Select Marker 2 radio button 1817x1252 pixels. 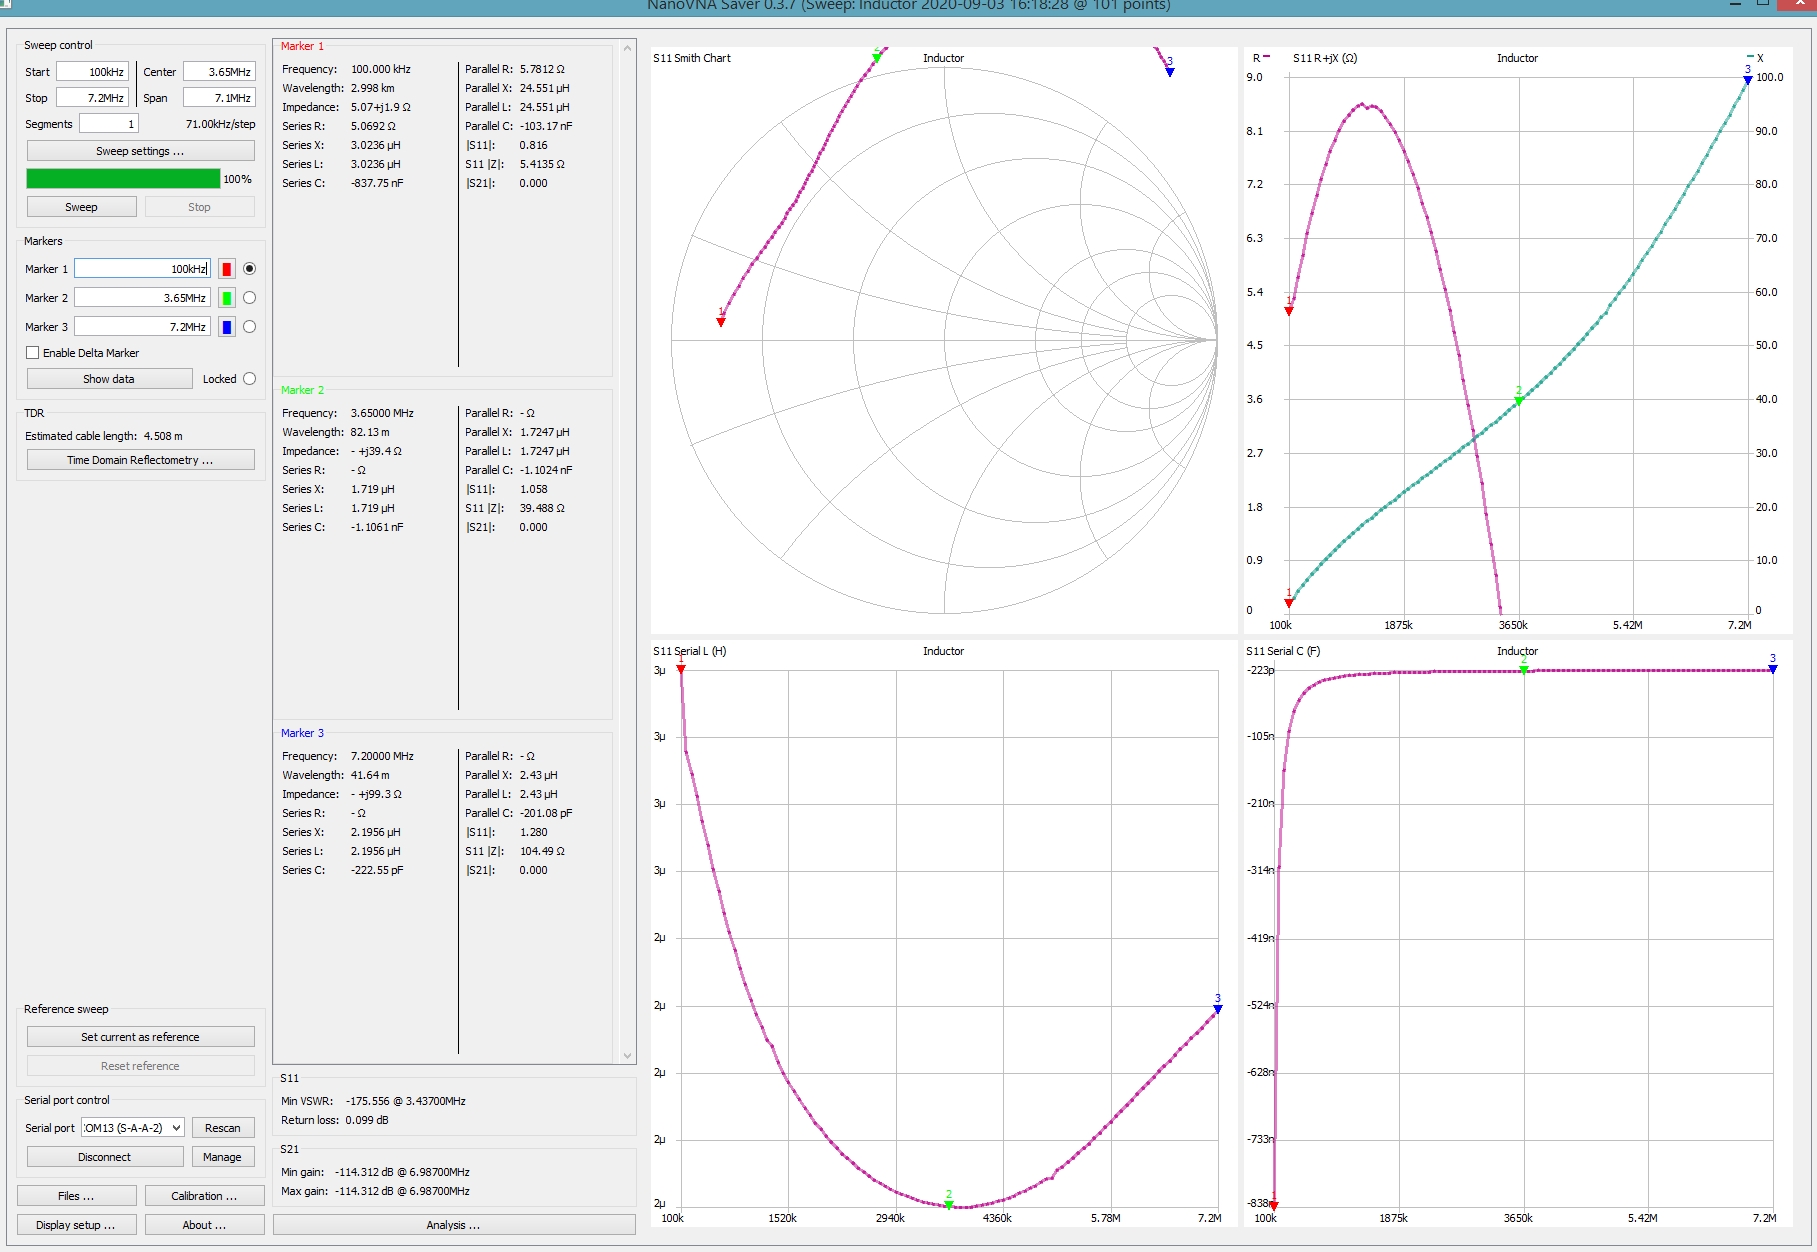250,298
